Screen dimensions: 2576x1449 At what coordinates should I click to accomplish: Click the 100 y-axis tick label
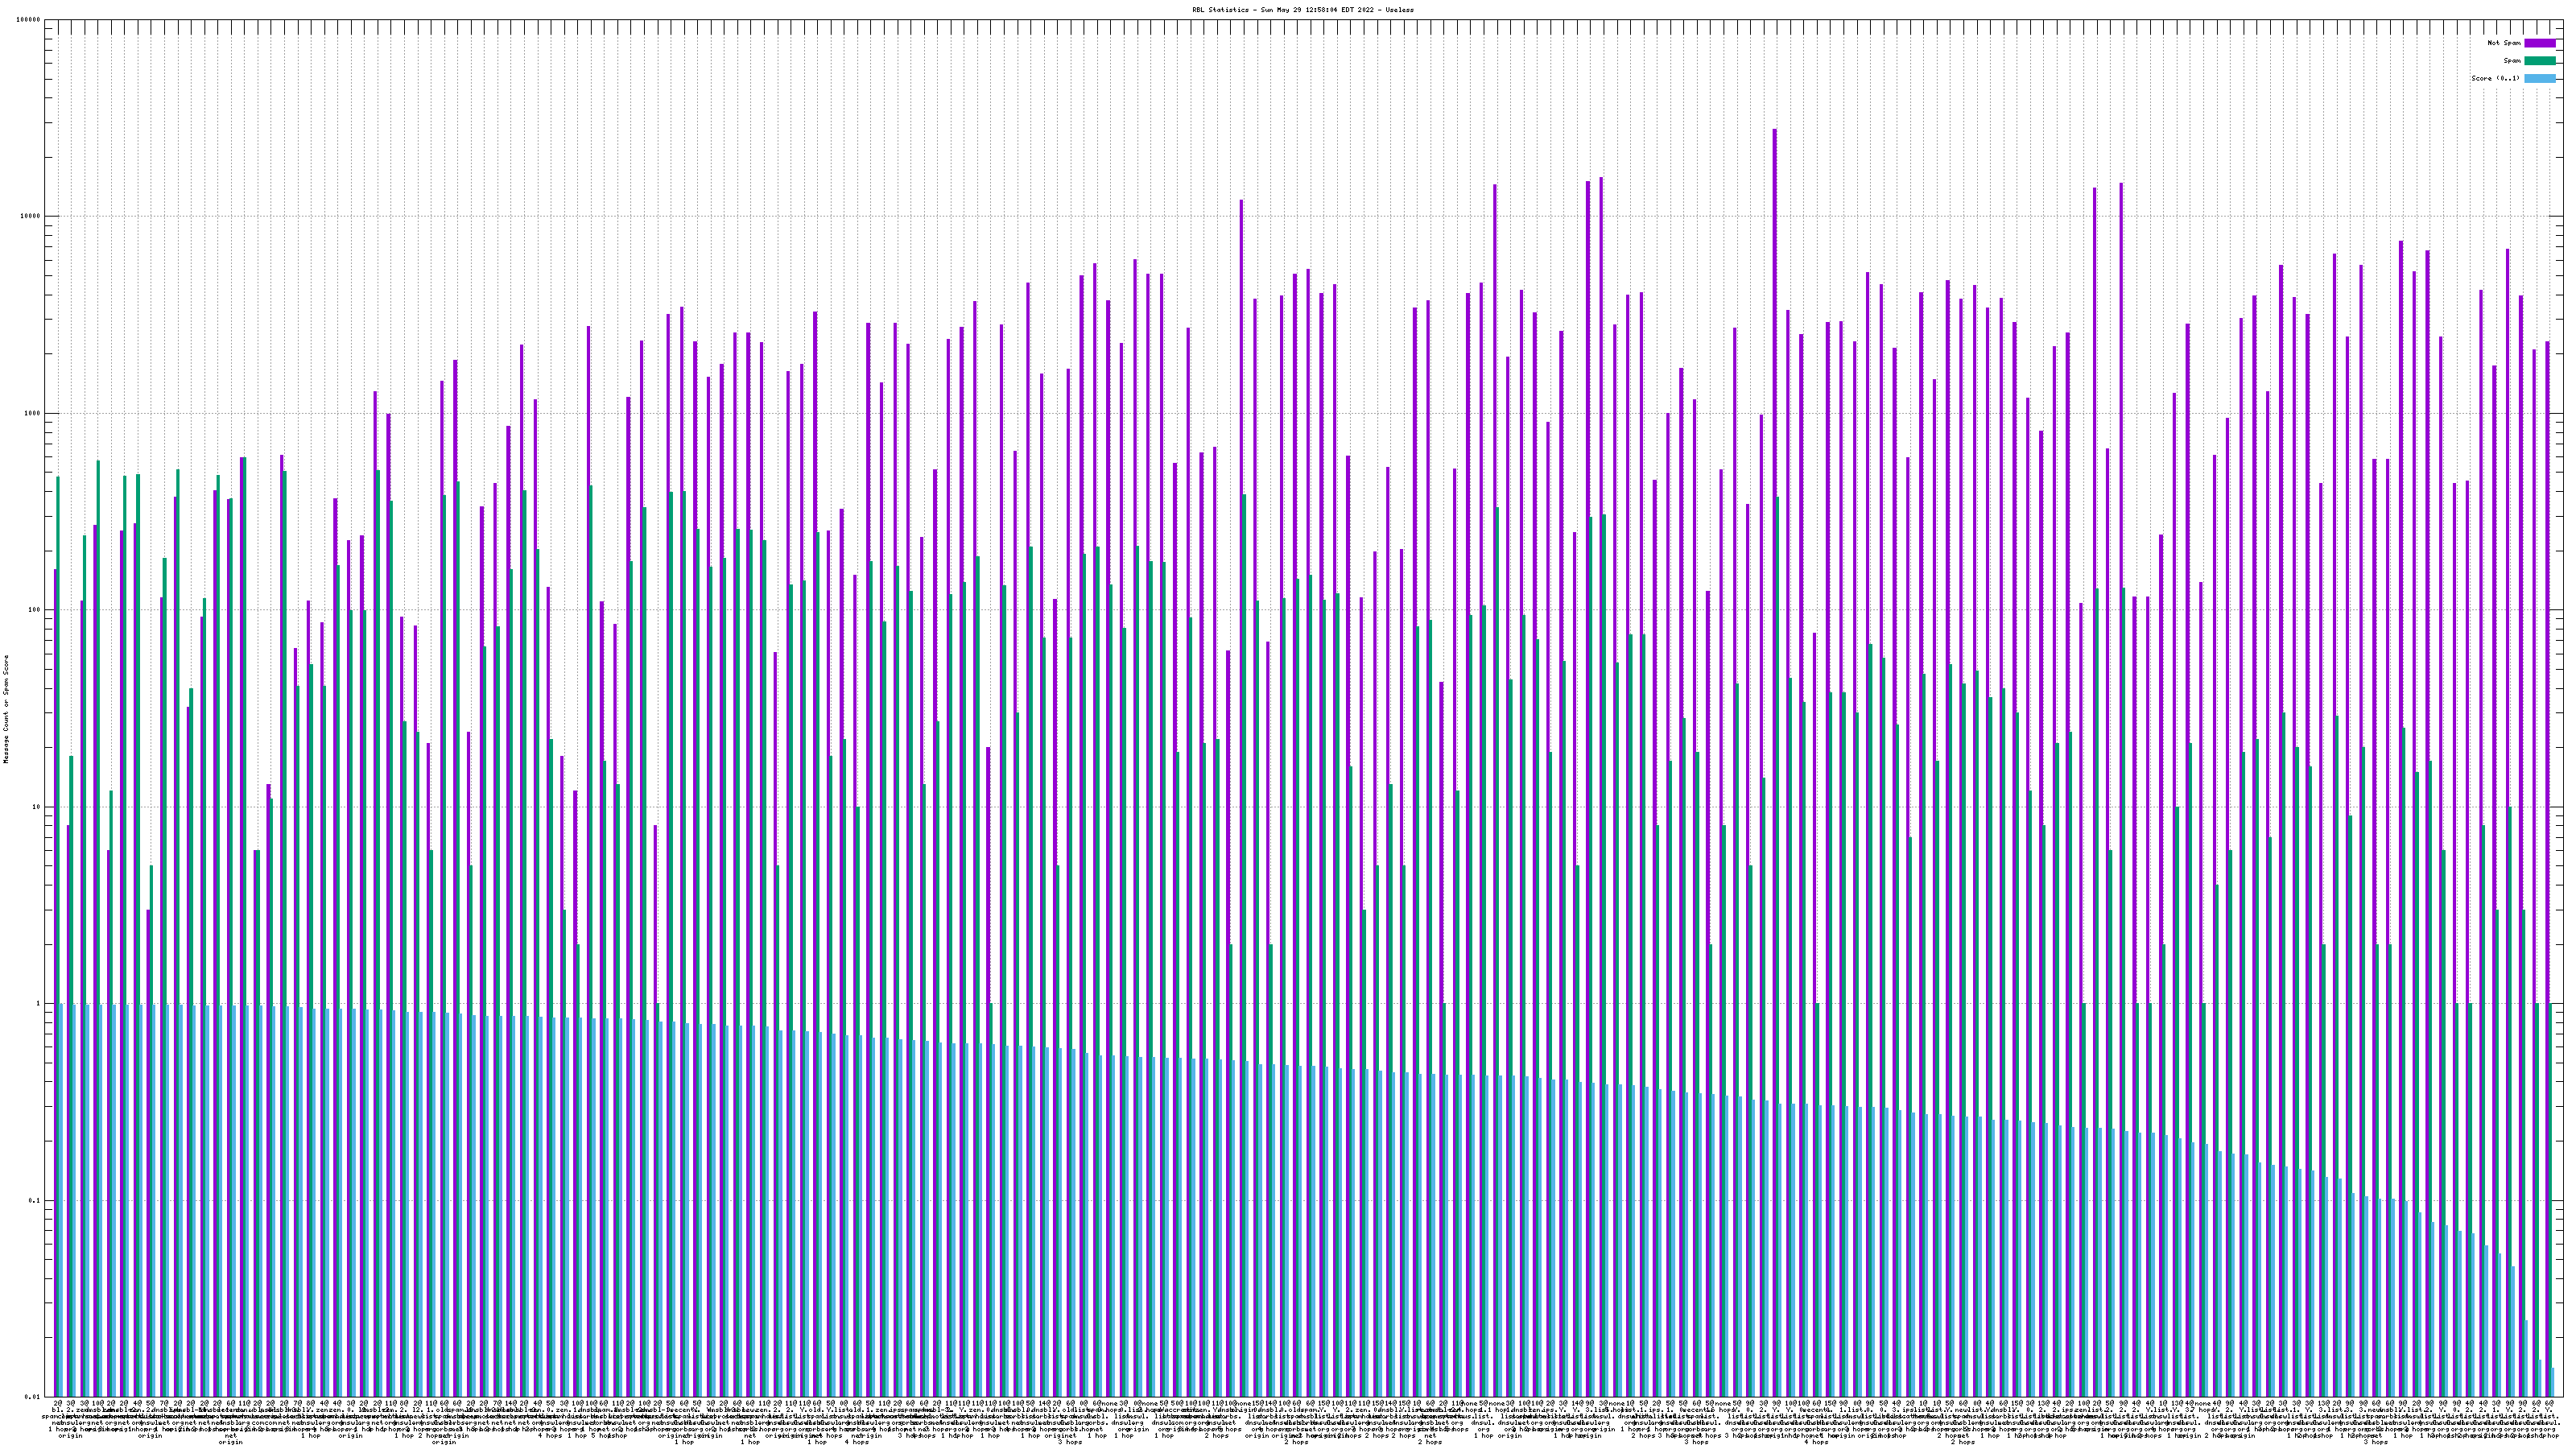[35, 610]
